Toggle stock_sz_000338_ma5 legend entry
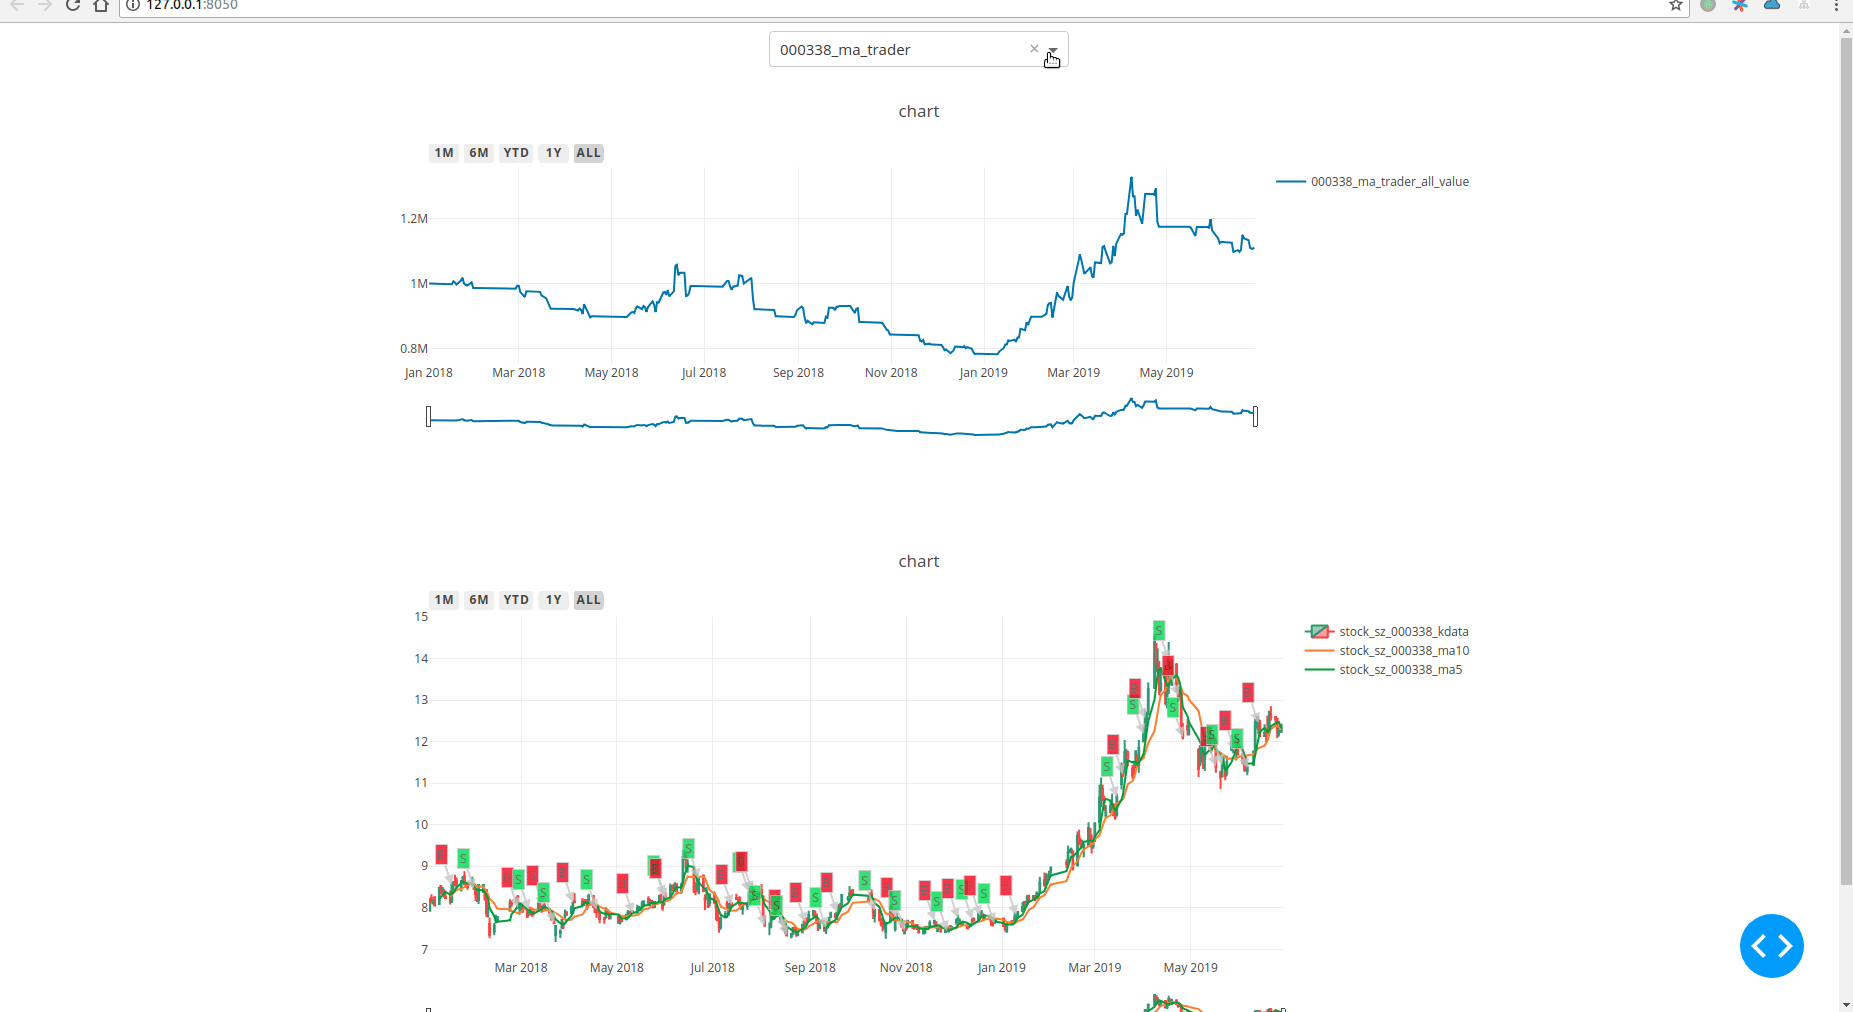 pos(1384,670)
